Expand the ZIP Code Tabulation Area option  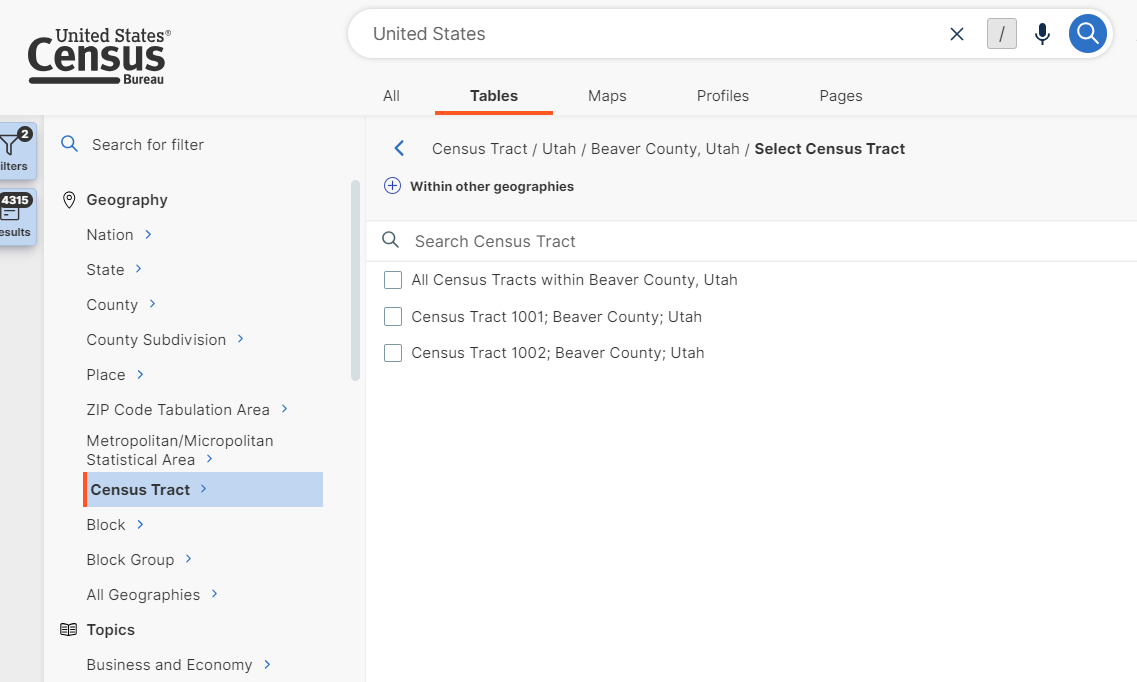[178, 409]
